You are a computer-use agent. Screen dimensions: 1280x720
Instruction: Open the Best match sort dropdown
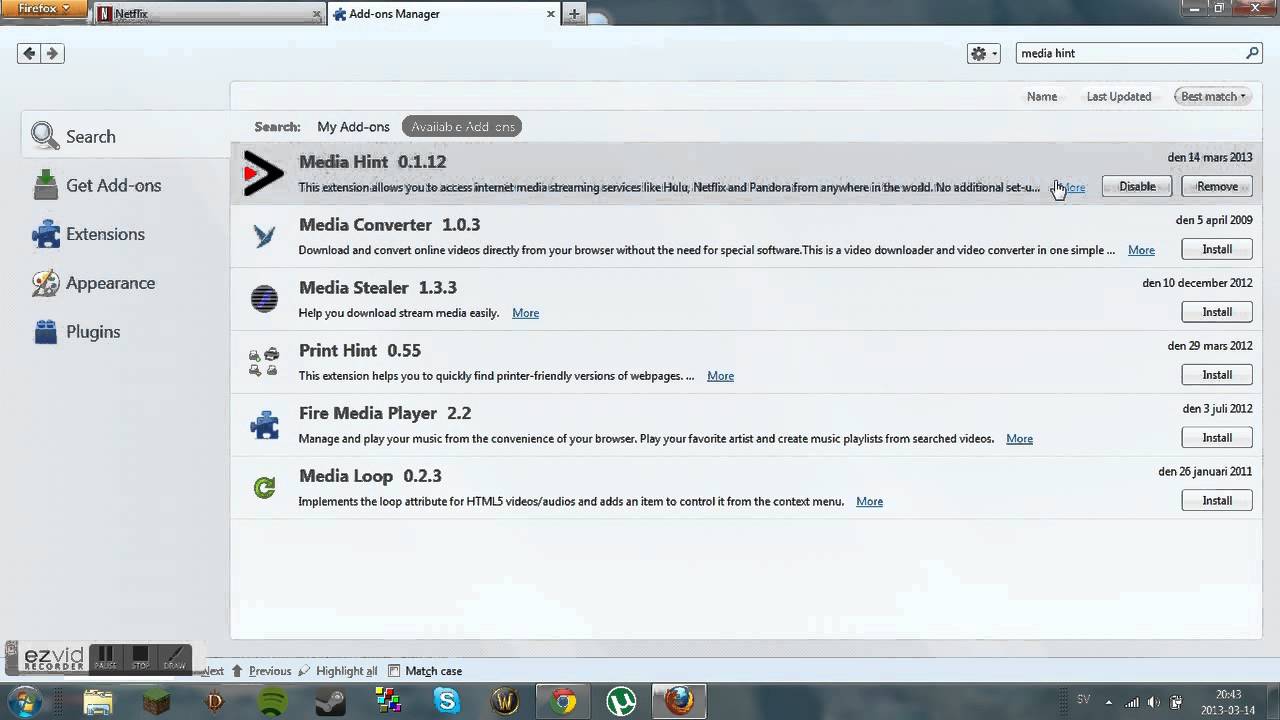click(x=1213, y=96)
